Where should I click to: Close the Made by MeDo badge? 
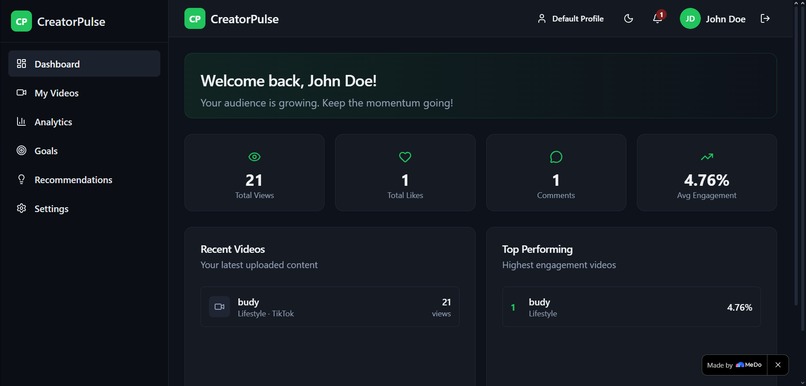coord(778,365)
